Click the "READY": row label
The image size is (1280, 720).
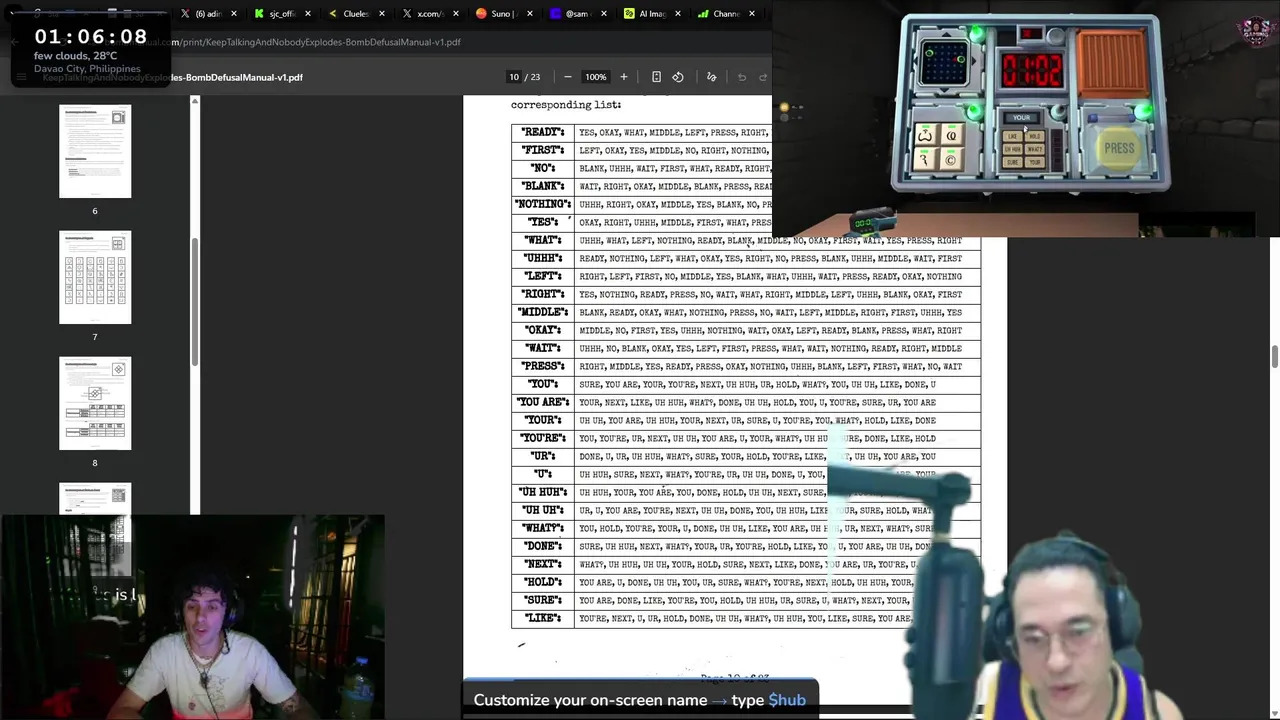click(542, 132)
